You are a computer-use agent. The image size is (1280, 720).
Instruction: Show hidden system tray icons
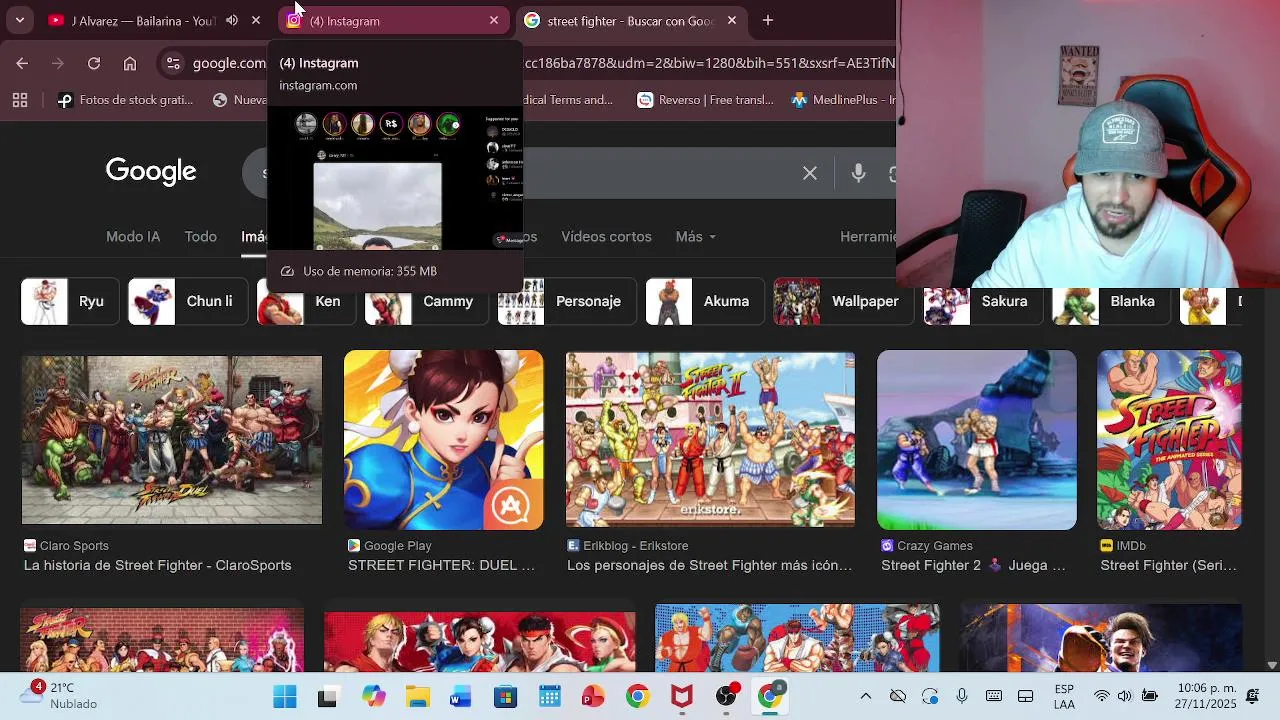866,696
